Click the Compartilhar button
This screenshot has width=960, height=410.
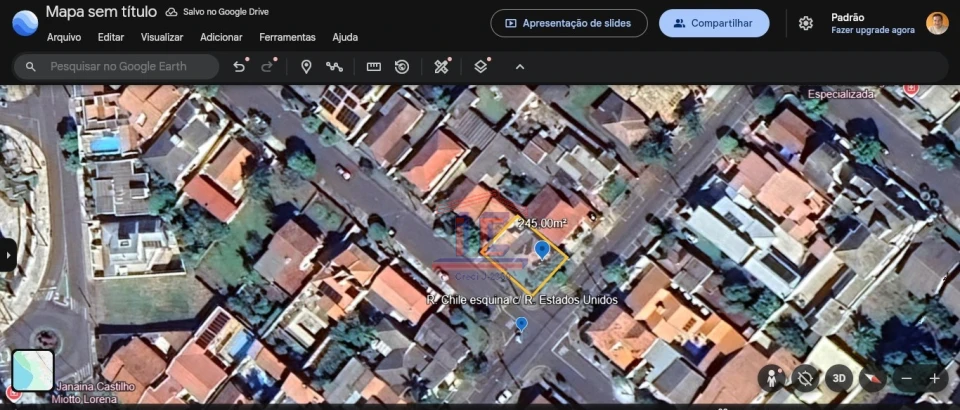[714, 23]
